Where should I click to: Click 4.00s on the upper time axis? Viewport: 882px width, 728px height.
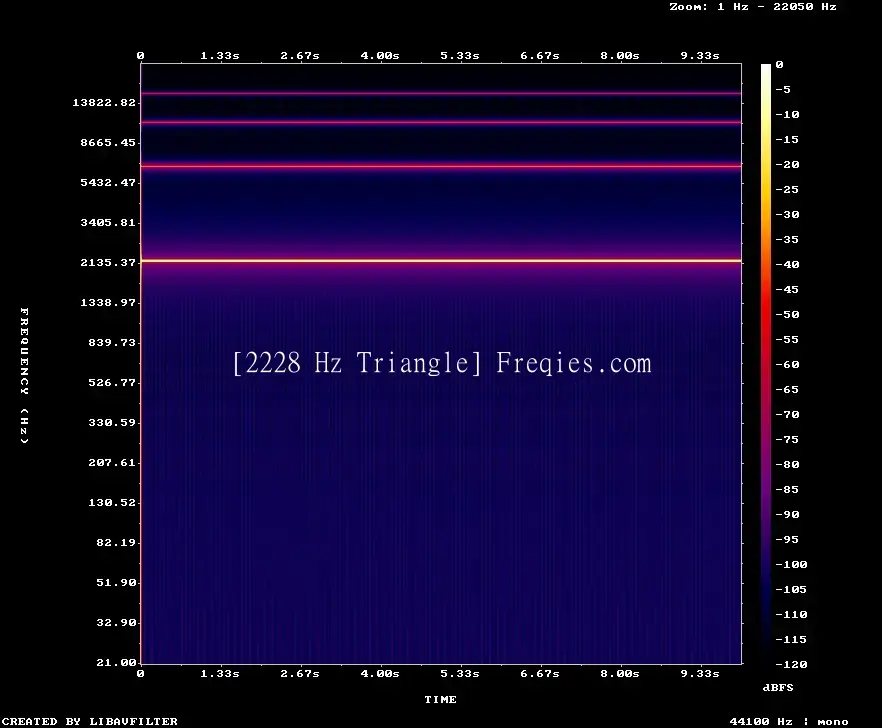point(380,56)
